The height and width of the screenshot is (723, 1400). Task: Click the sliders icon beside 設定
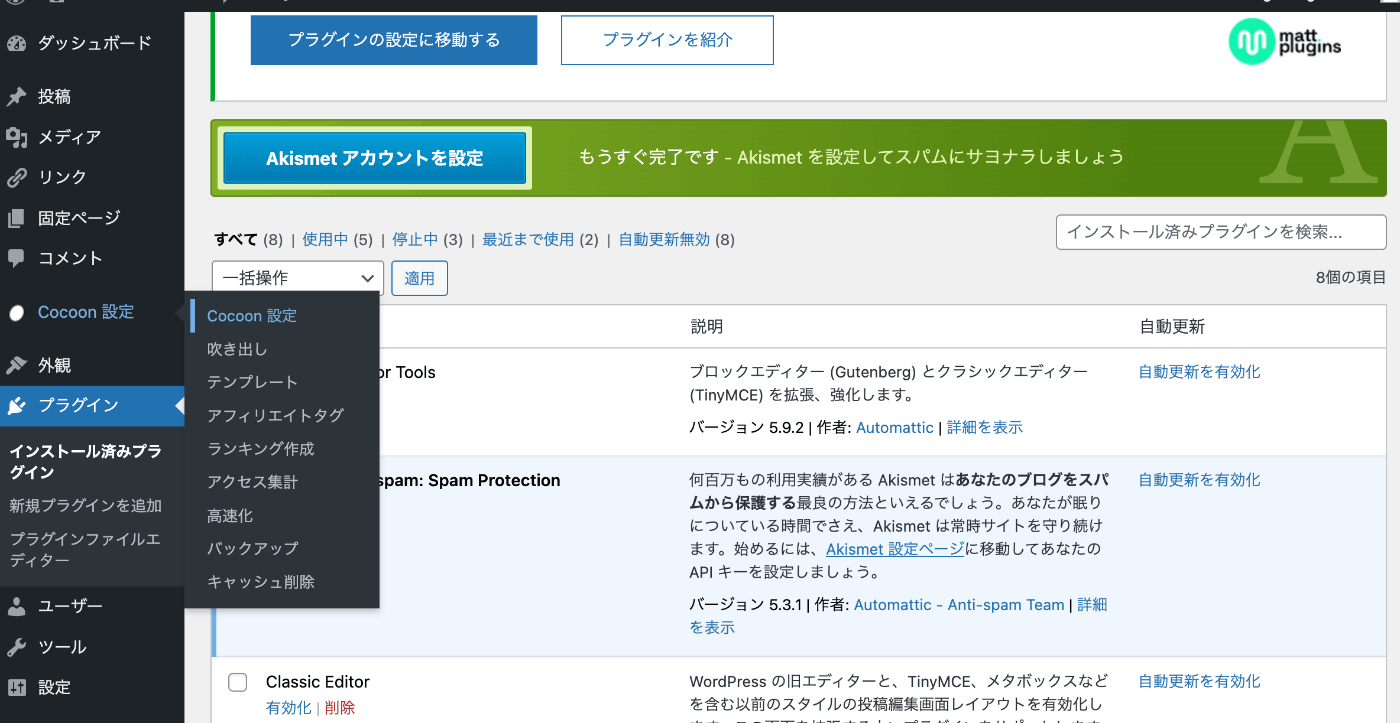16,687
